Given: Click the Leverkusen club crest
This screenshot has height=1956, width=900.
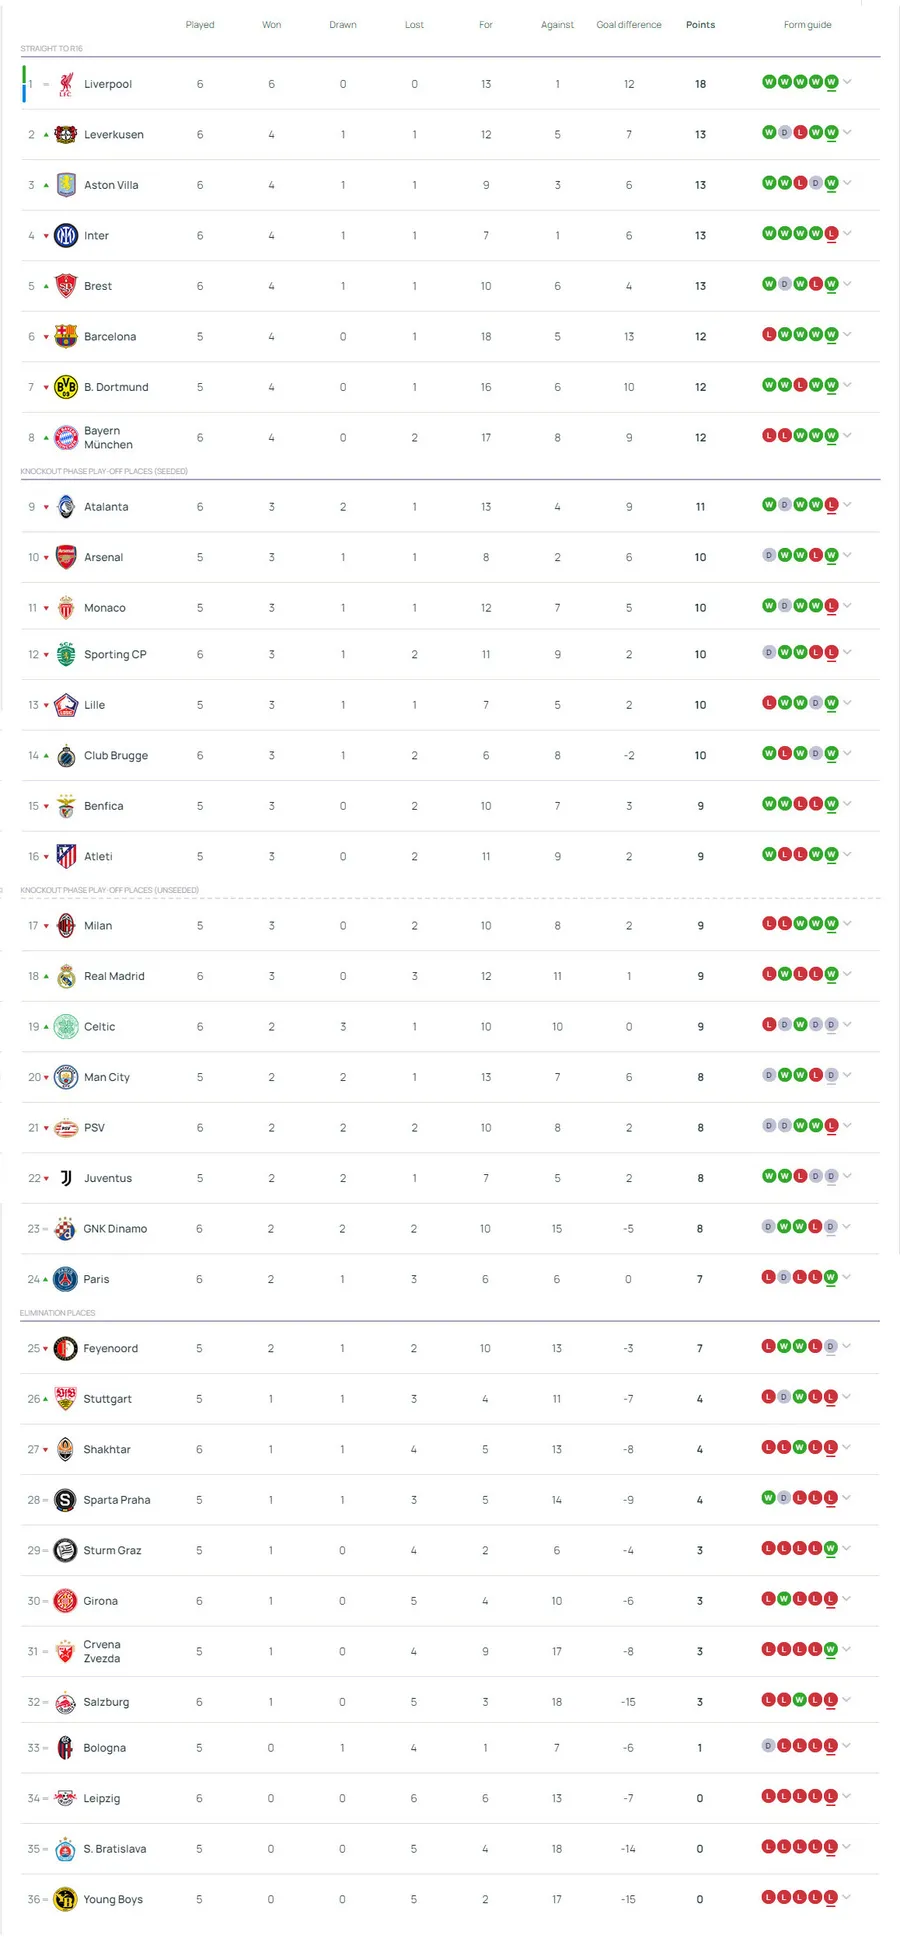Looking at the screenshot, I should 66,135.
